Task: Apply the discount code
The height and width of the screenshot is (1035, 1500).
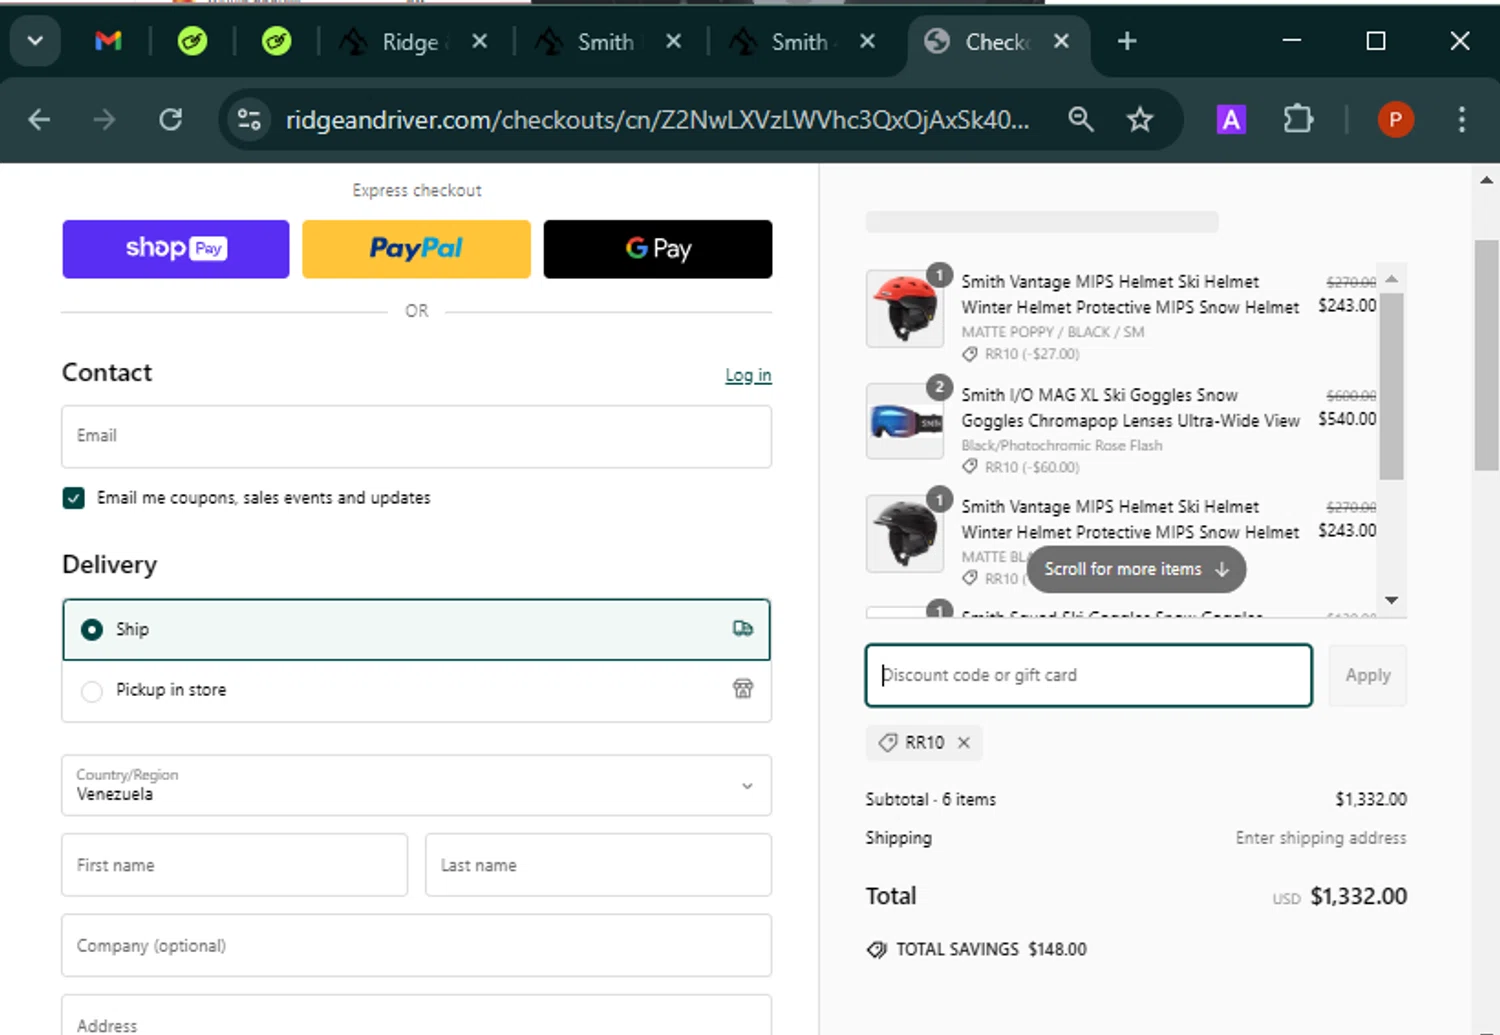Action: click(1367, 676)
